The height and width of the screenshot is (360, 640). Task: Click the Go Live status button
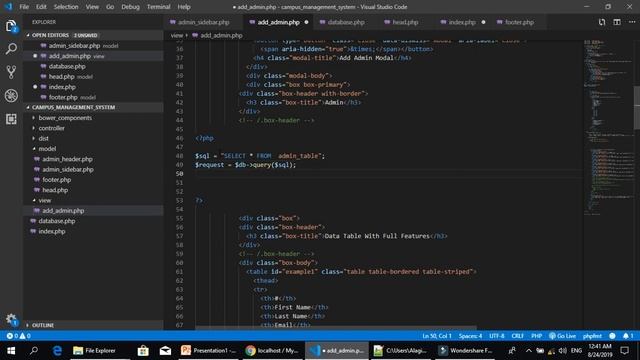pyautogui.click(x=562, y=336)
